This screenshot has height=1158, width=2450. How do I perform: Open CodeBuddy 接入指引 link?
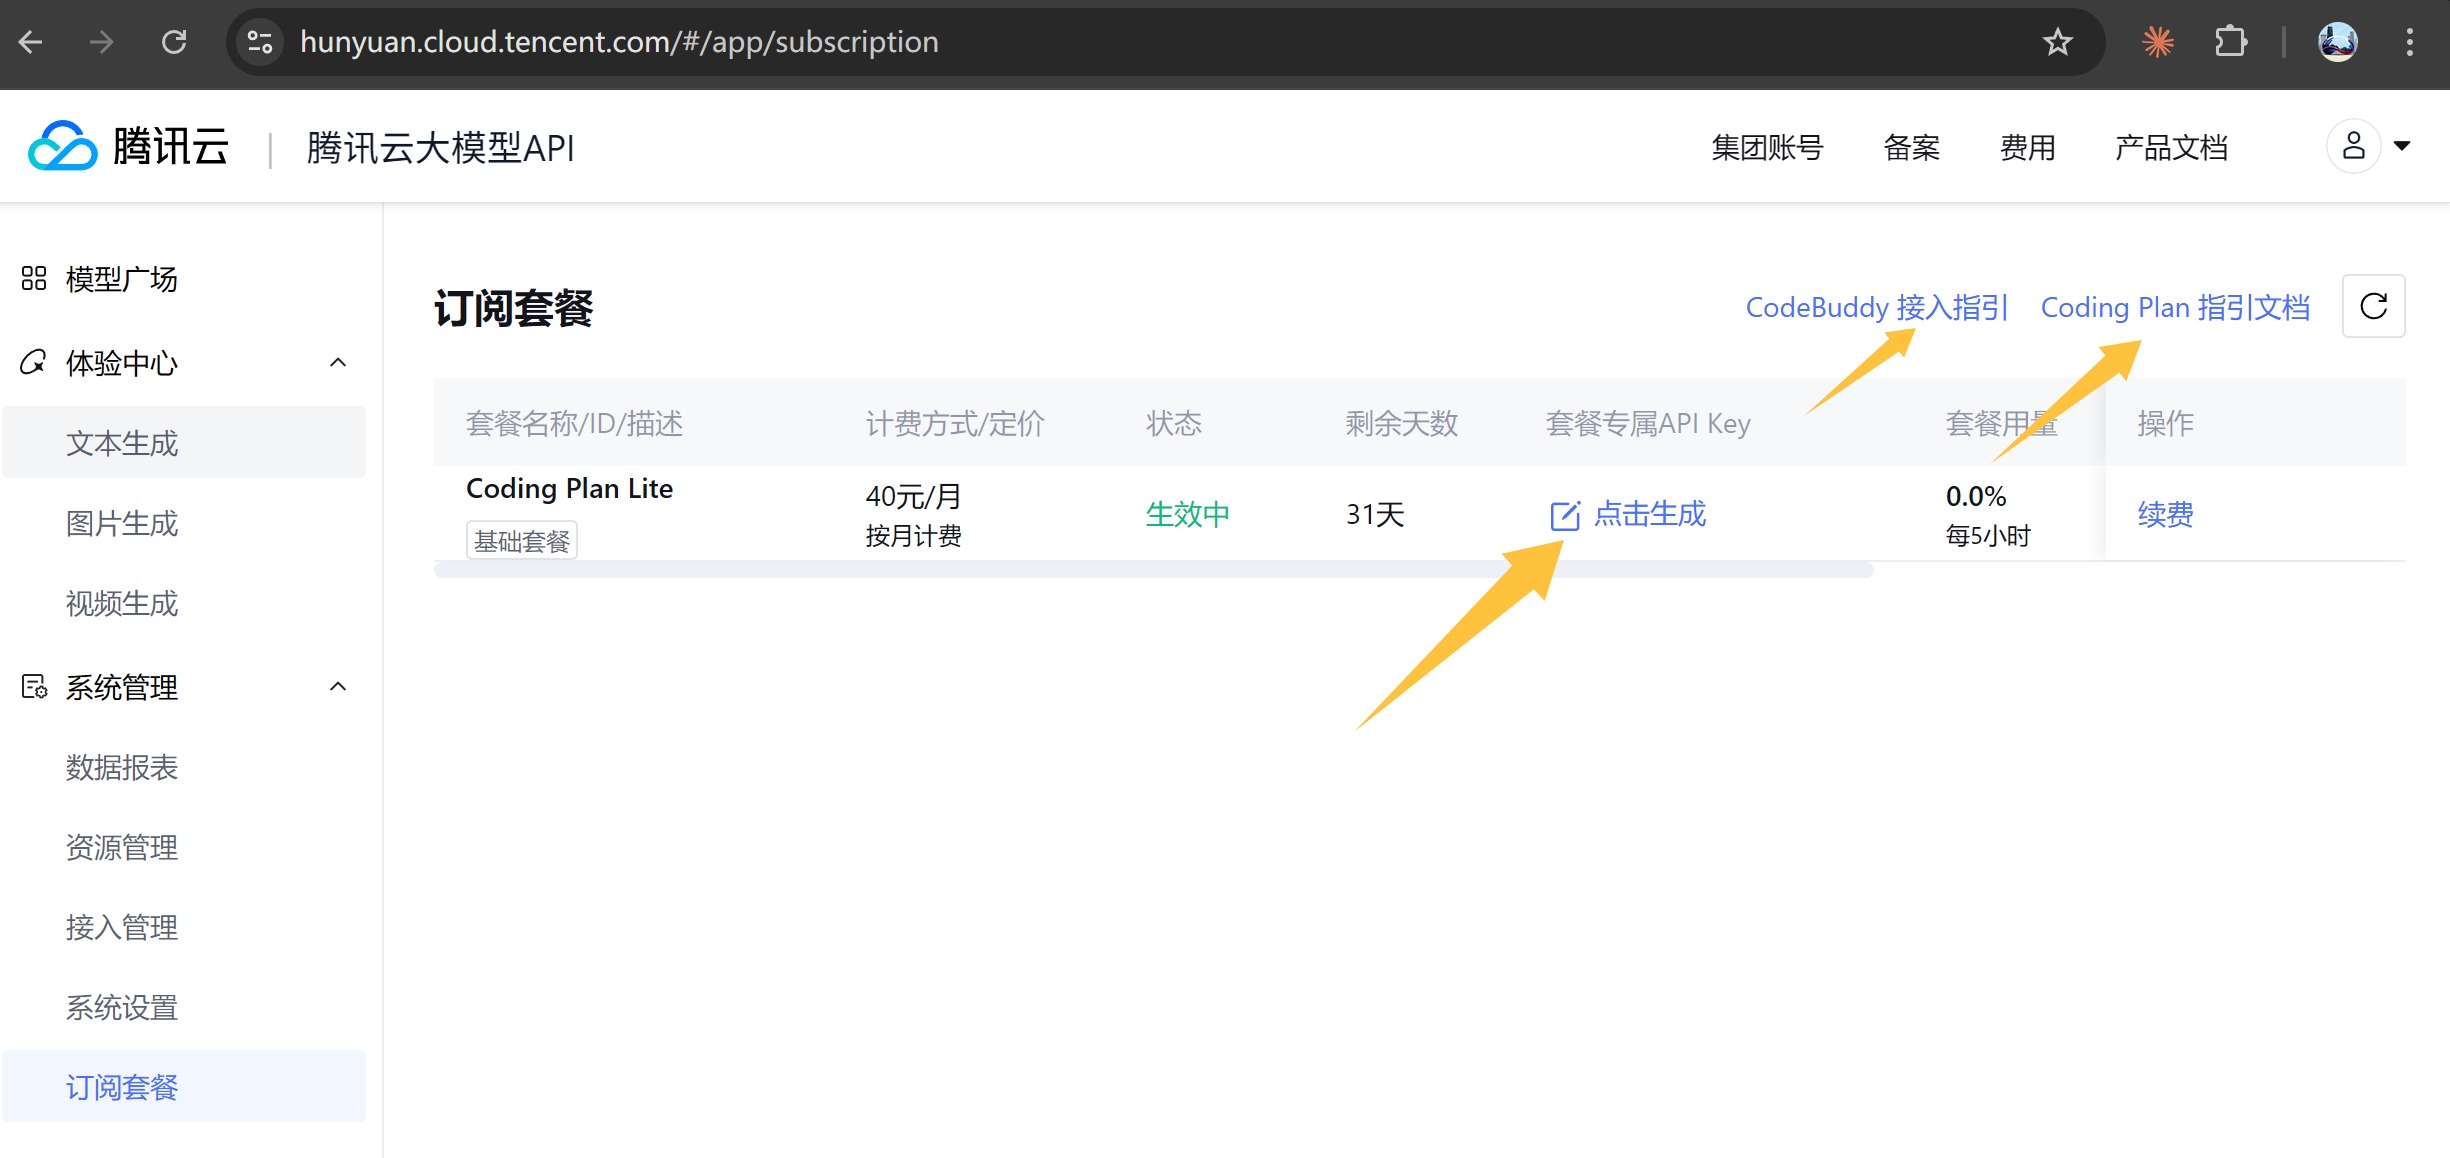click(x=1876, y=307)
